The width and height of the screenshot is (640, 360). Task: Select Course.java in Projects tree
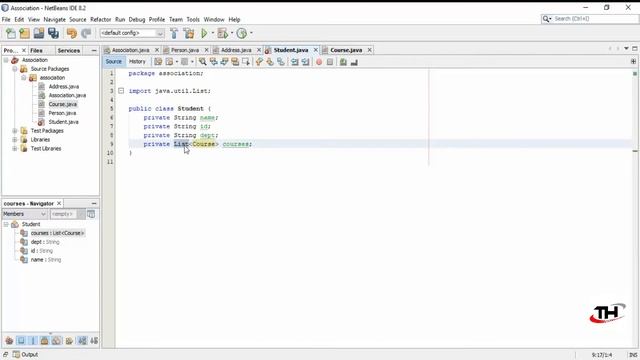tap(62, 104)
